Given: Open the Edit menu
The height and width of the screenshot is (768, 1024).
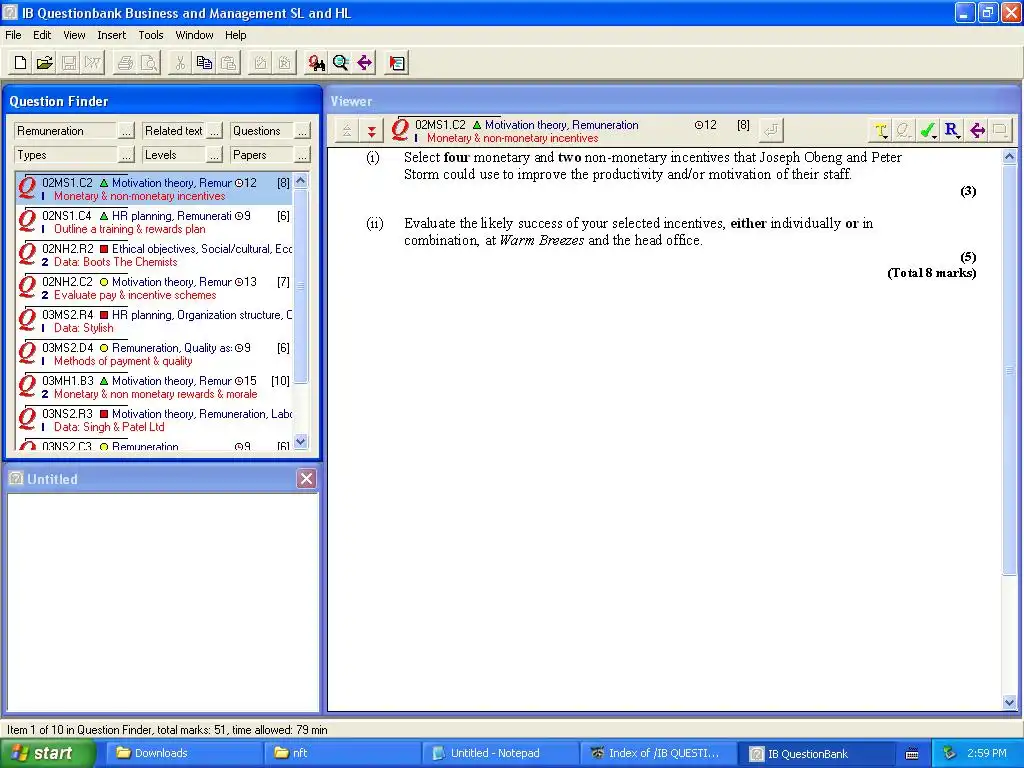Looking at the screenshot, I should (42, 35).
